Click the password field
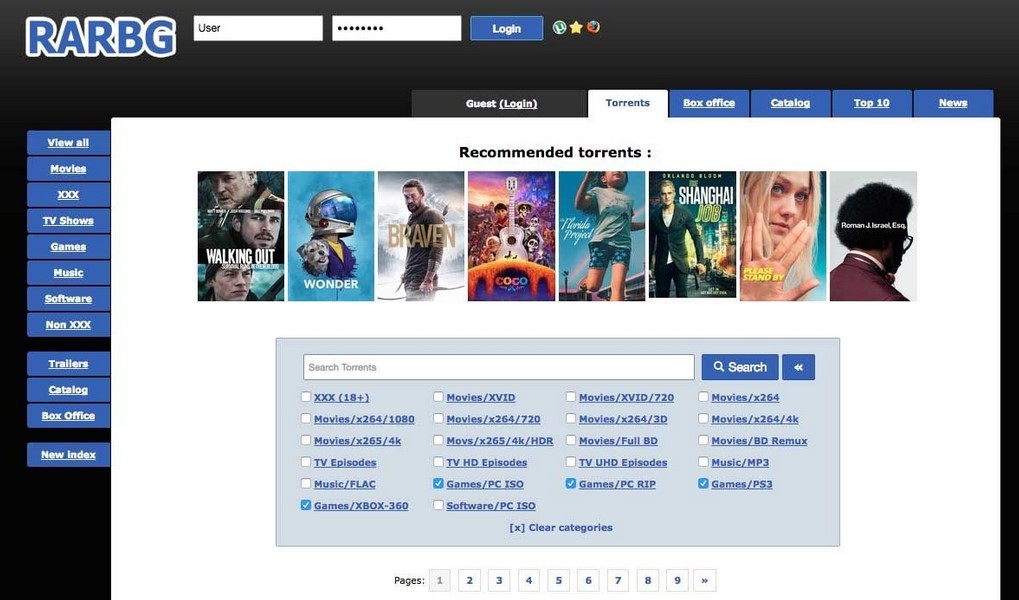1019x600 pixels. point(396,29)
